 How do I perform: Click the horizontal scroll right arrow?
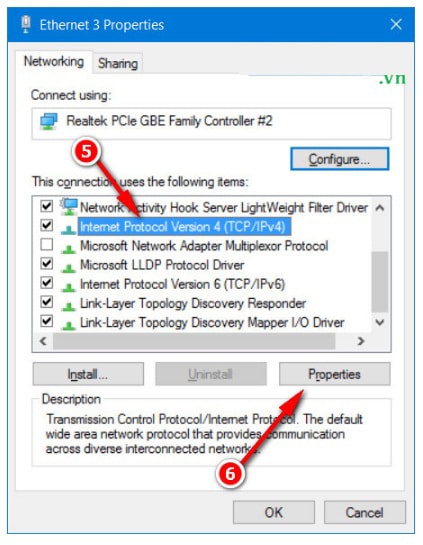(361, 341)
